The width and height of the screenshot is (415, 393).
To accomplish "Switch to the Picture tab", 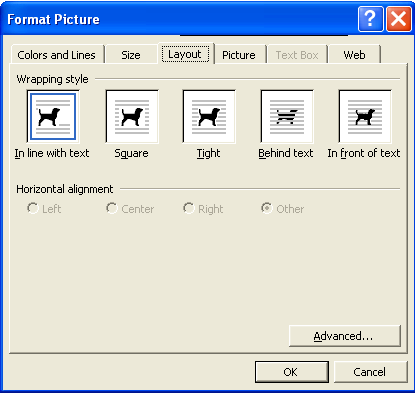I will [x=239, y=54].
